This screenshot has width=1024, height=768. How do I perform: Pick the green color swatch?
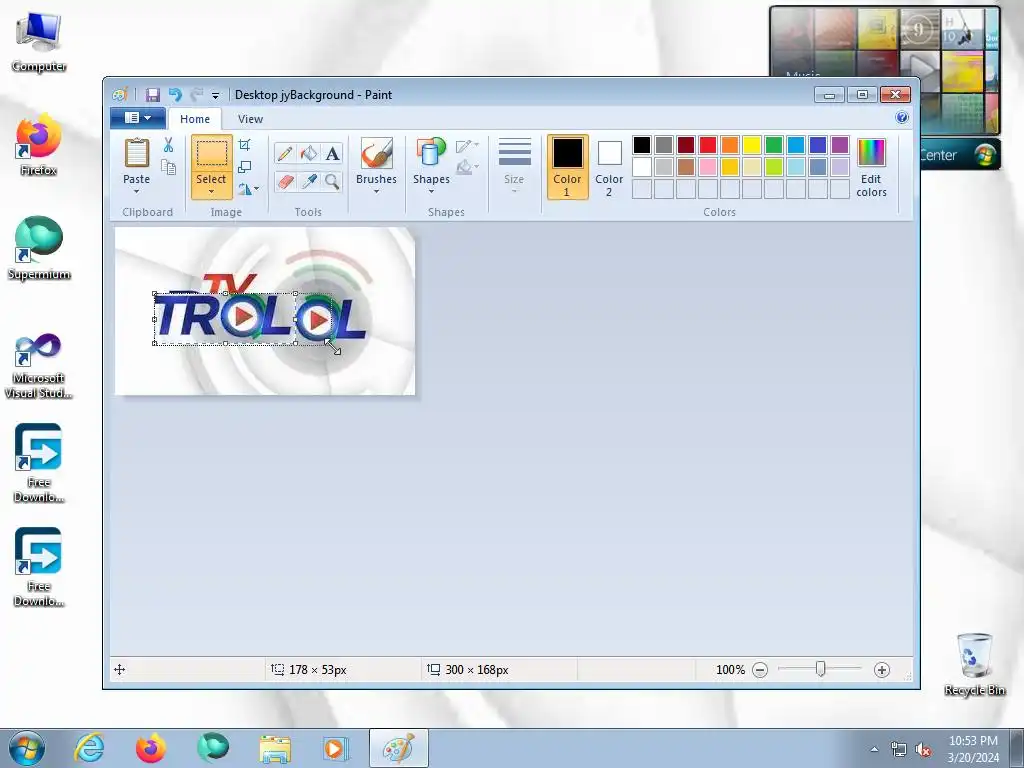click(774, 145)
